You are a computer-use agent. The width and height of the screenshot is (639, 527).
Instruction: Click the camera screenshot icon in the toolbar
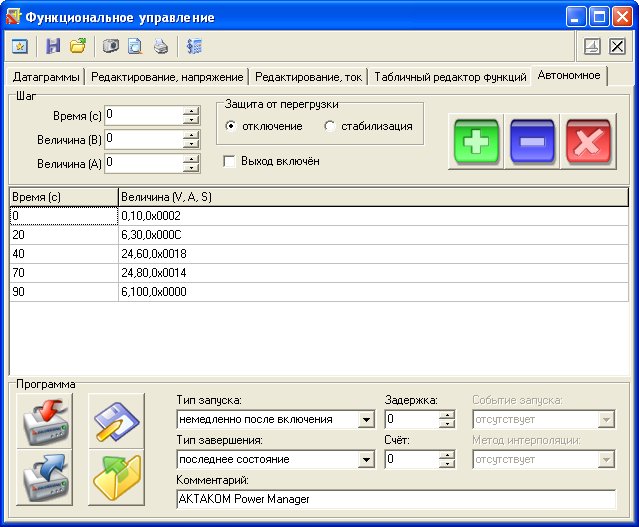[x=112, y=46]
